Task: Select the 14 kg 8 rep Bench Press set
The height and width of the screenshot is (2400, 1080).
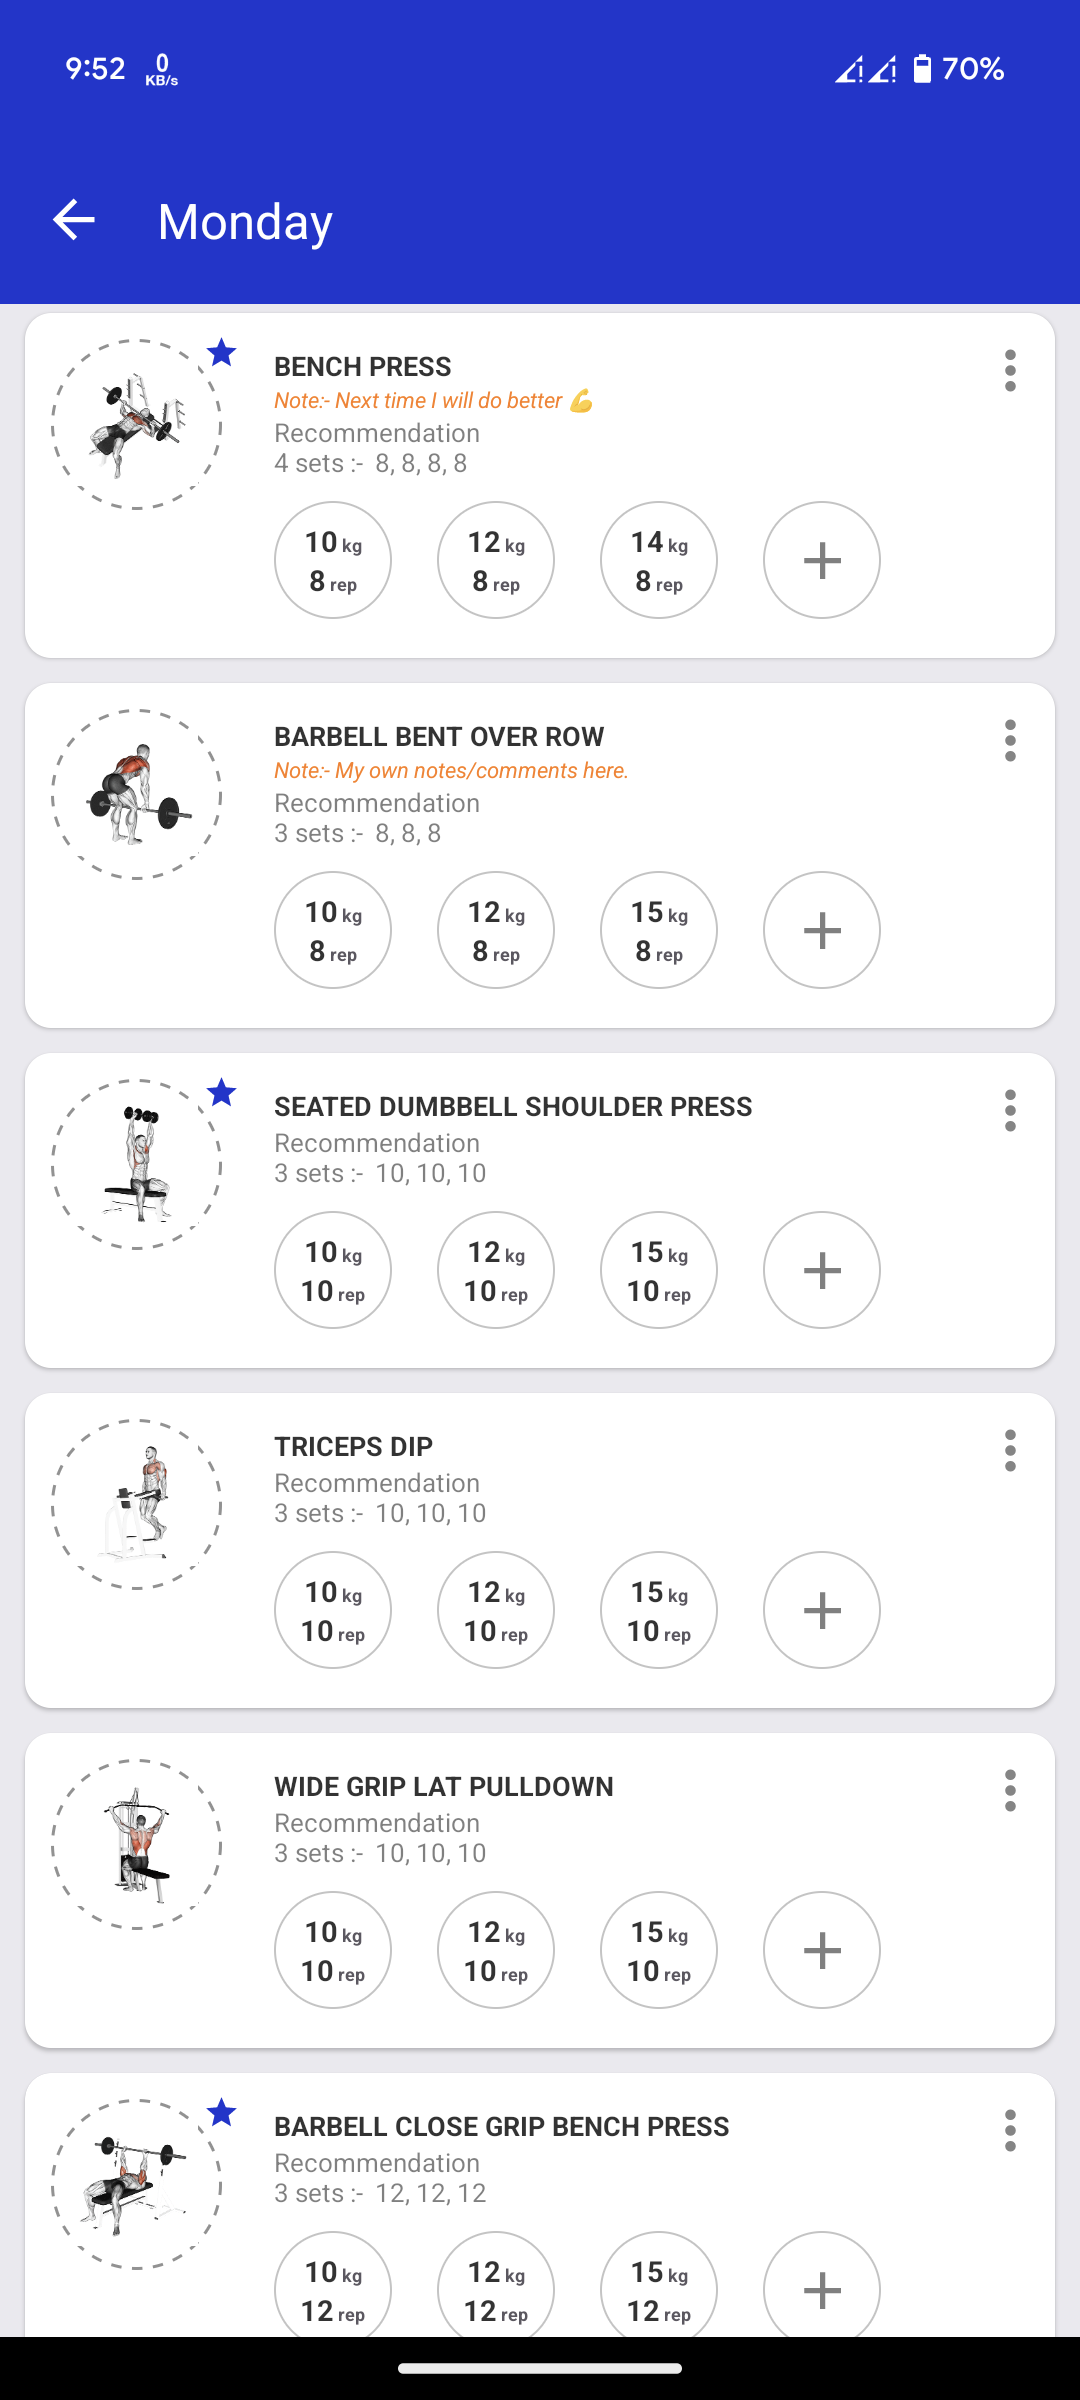Action: (658, 560)
